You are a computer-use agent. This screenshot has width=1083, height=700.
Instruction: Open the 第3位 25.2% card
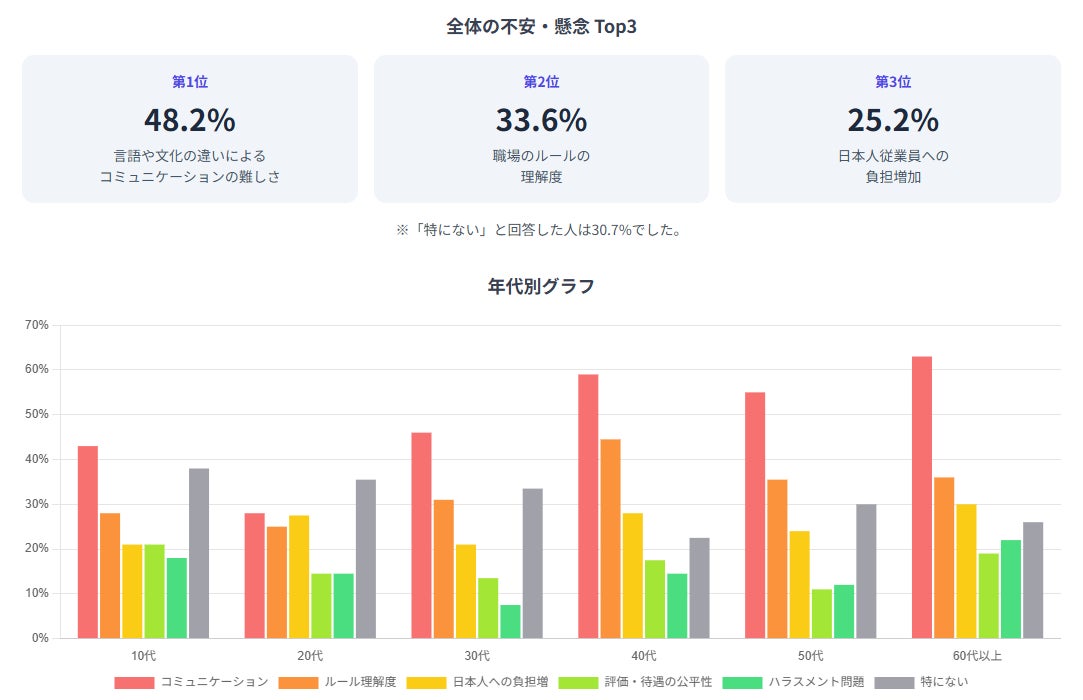click(892, 129)
